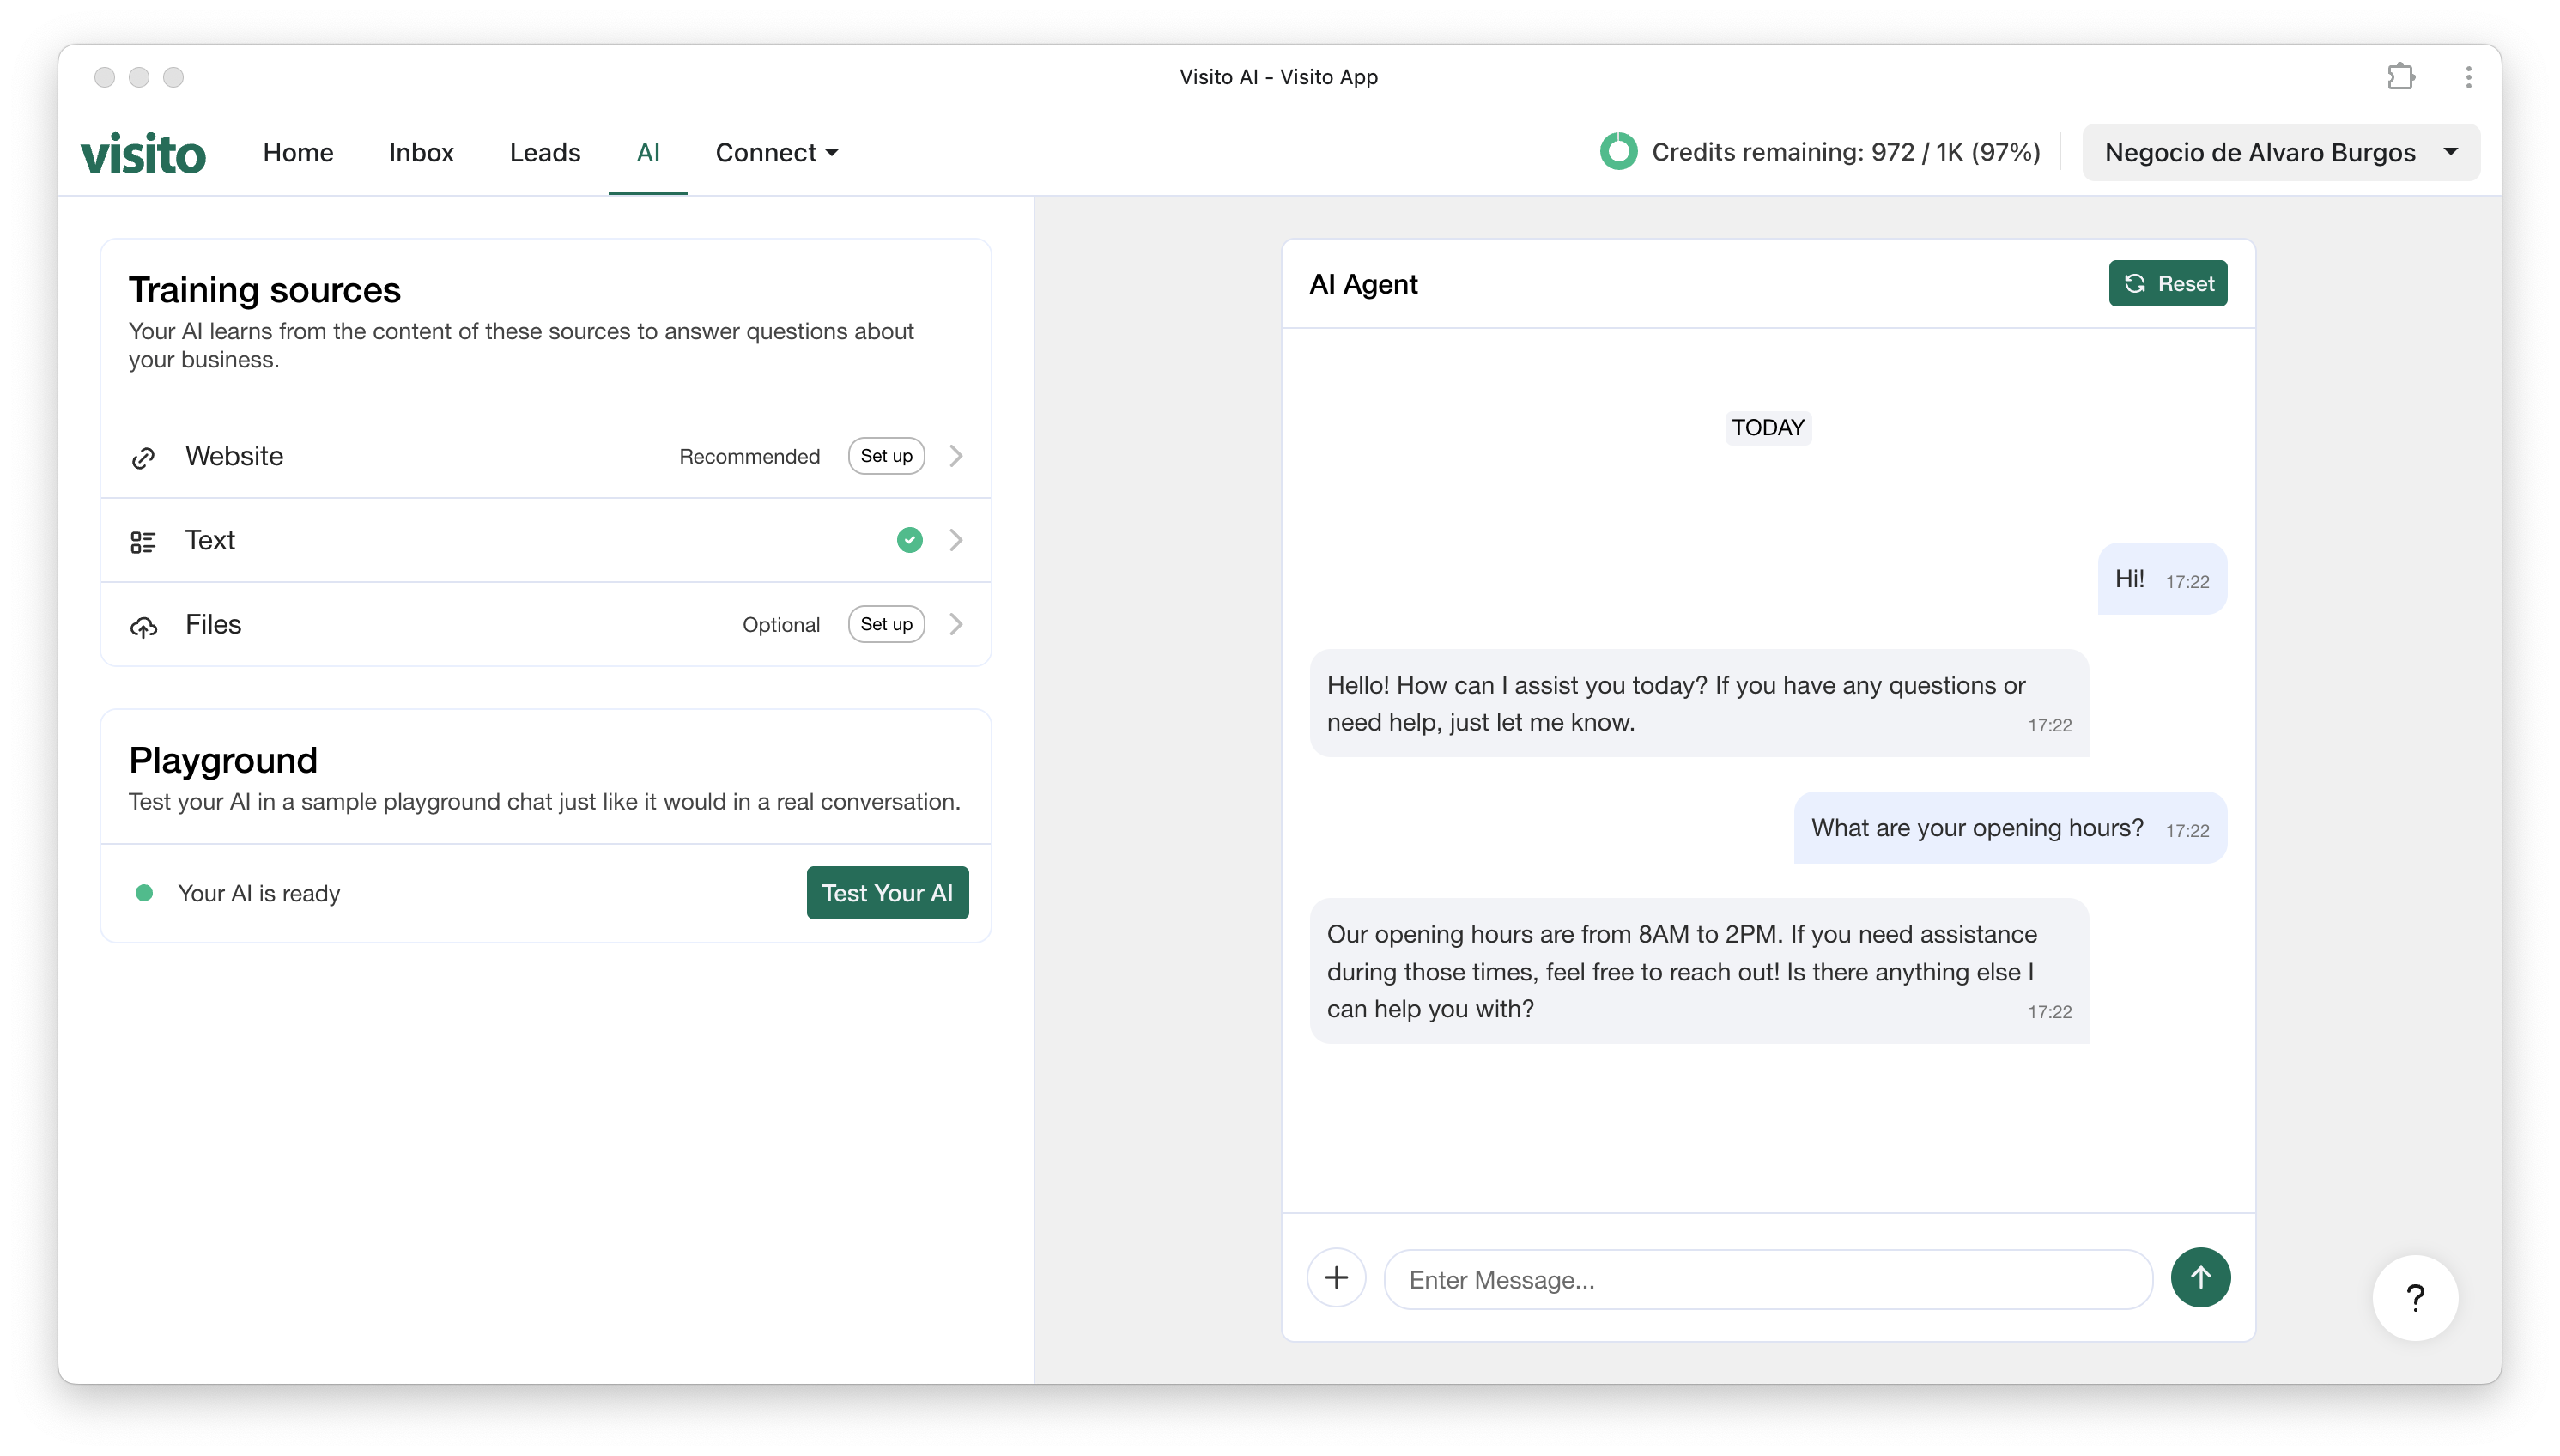Click the send message arrow icon
Screen dimensions: 2560x1456
(x=2202, y=1278)
